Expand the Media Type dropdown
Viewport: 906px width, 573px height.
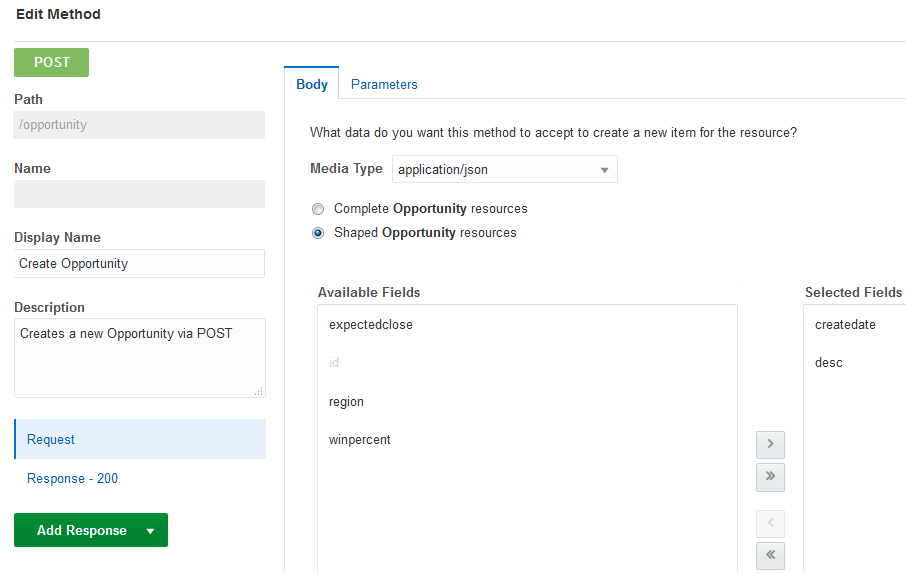coord(504,170)
